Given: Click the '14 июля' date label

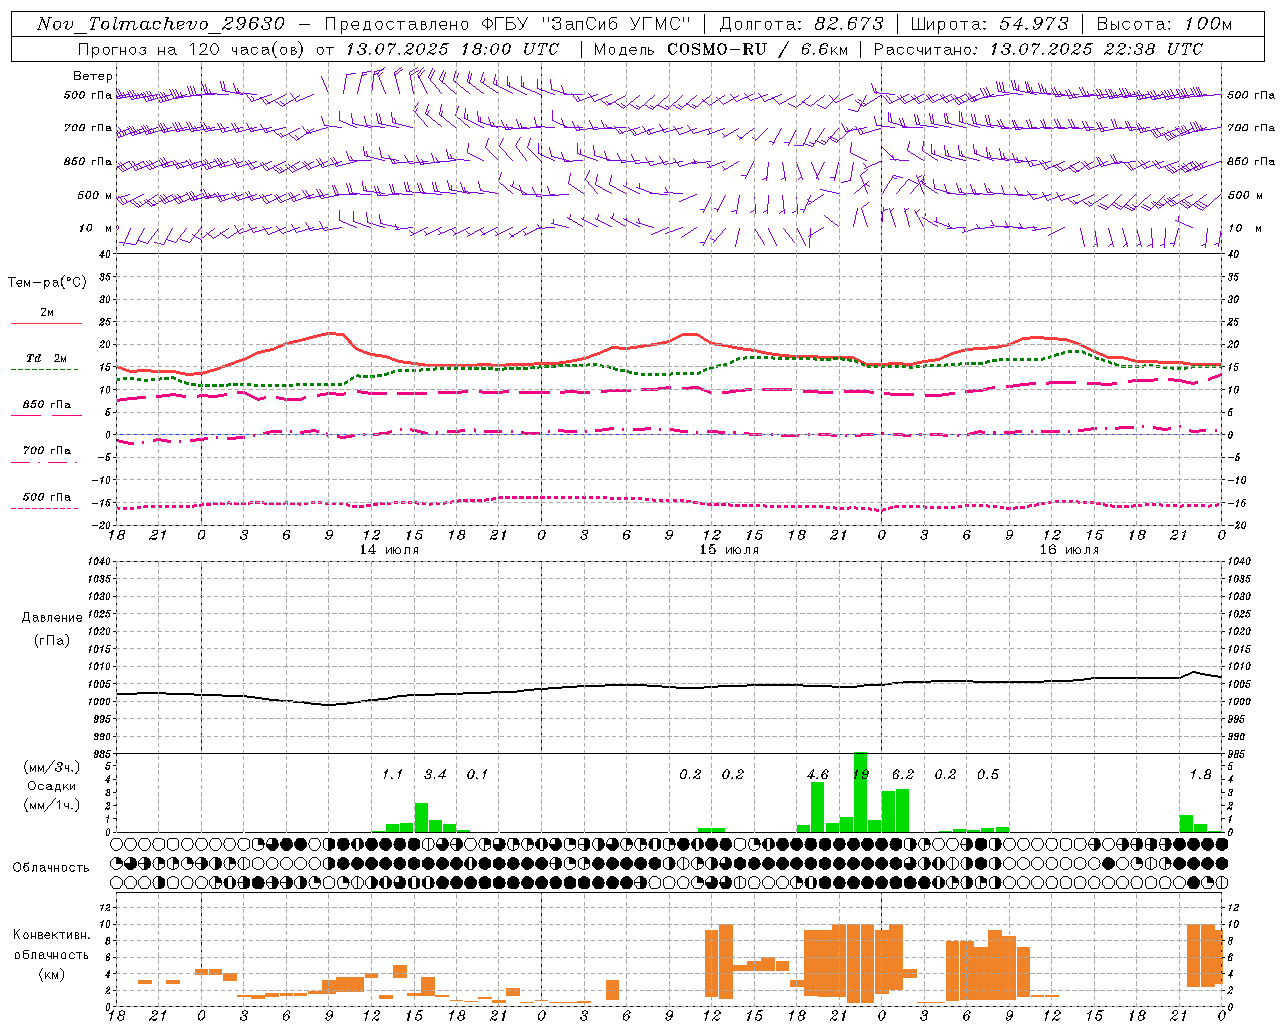Looking at the screenshot, I should tap(389, 549).
